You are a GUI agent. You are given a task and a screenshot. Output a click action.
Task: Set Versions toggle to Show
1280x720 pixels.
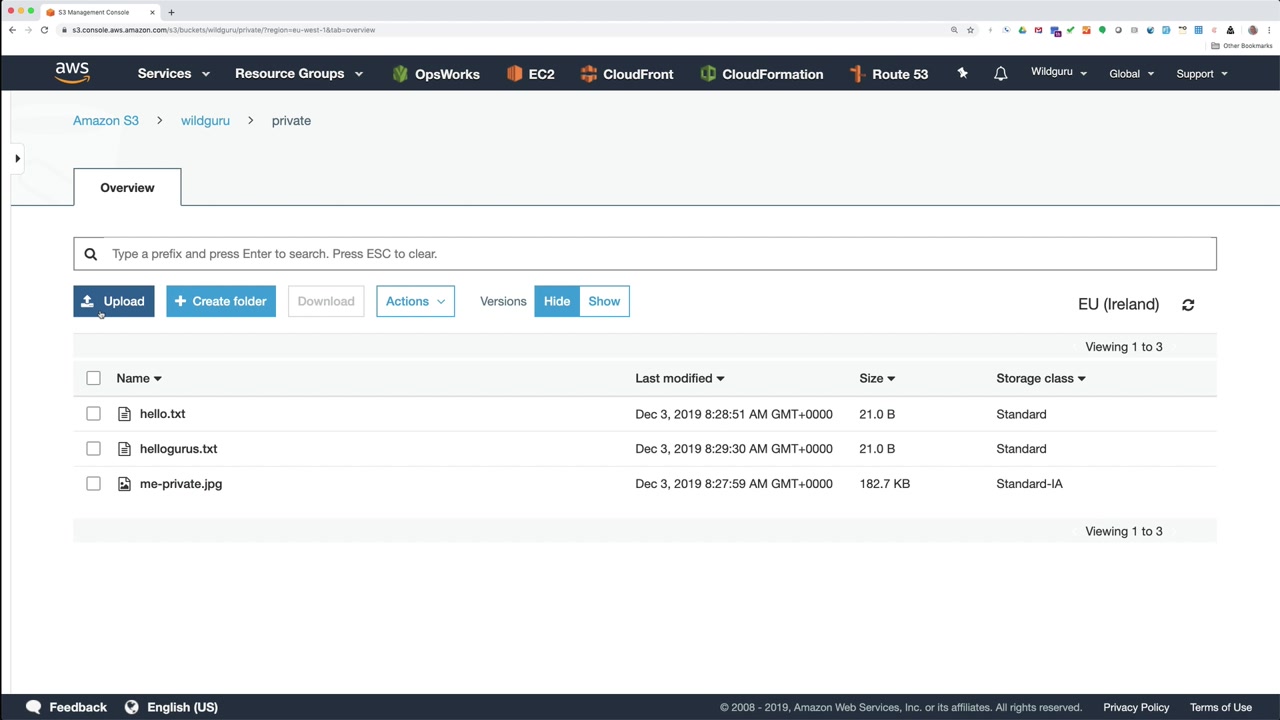coord(604,301)
